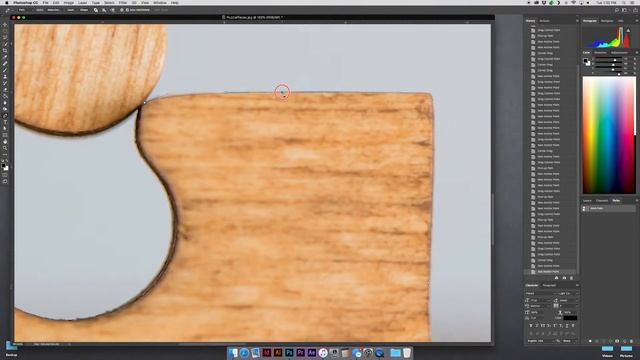Switch to the Channels tab
640x360 pixels.
pos(602,200)
